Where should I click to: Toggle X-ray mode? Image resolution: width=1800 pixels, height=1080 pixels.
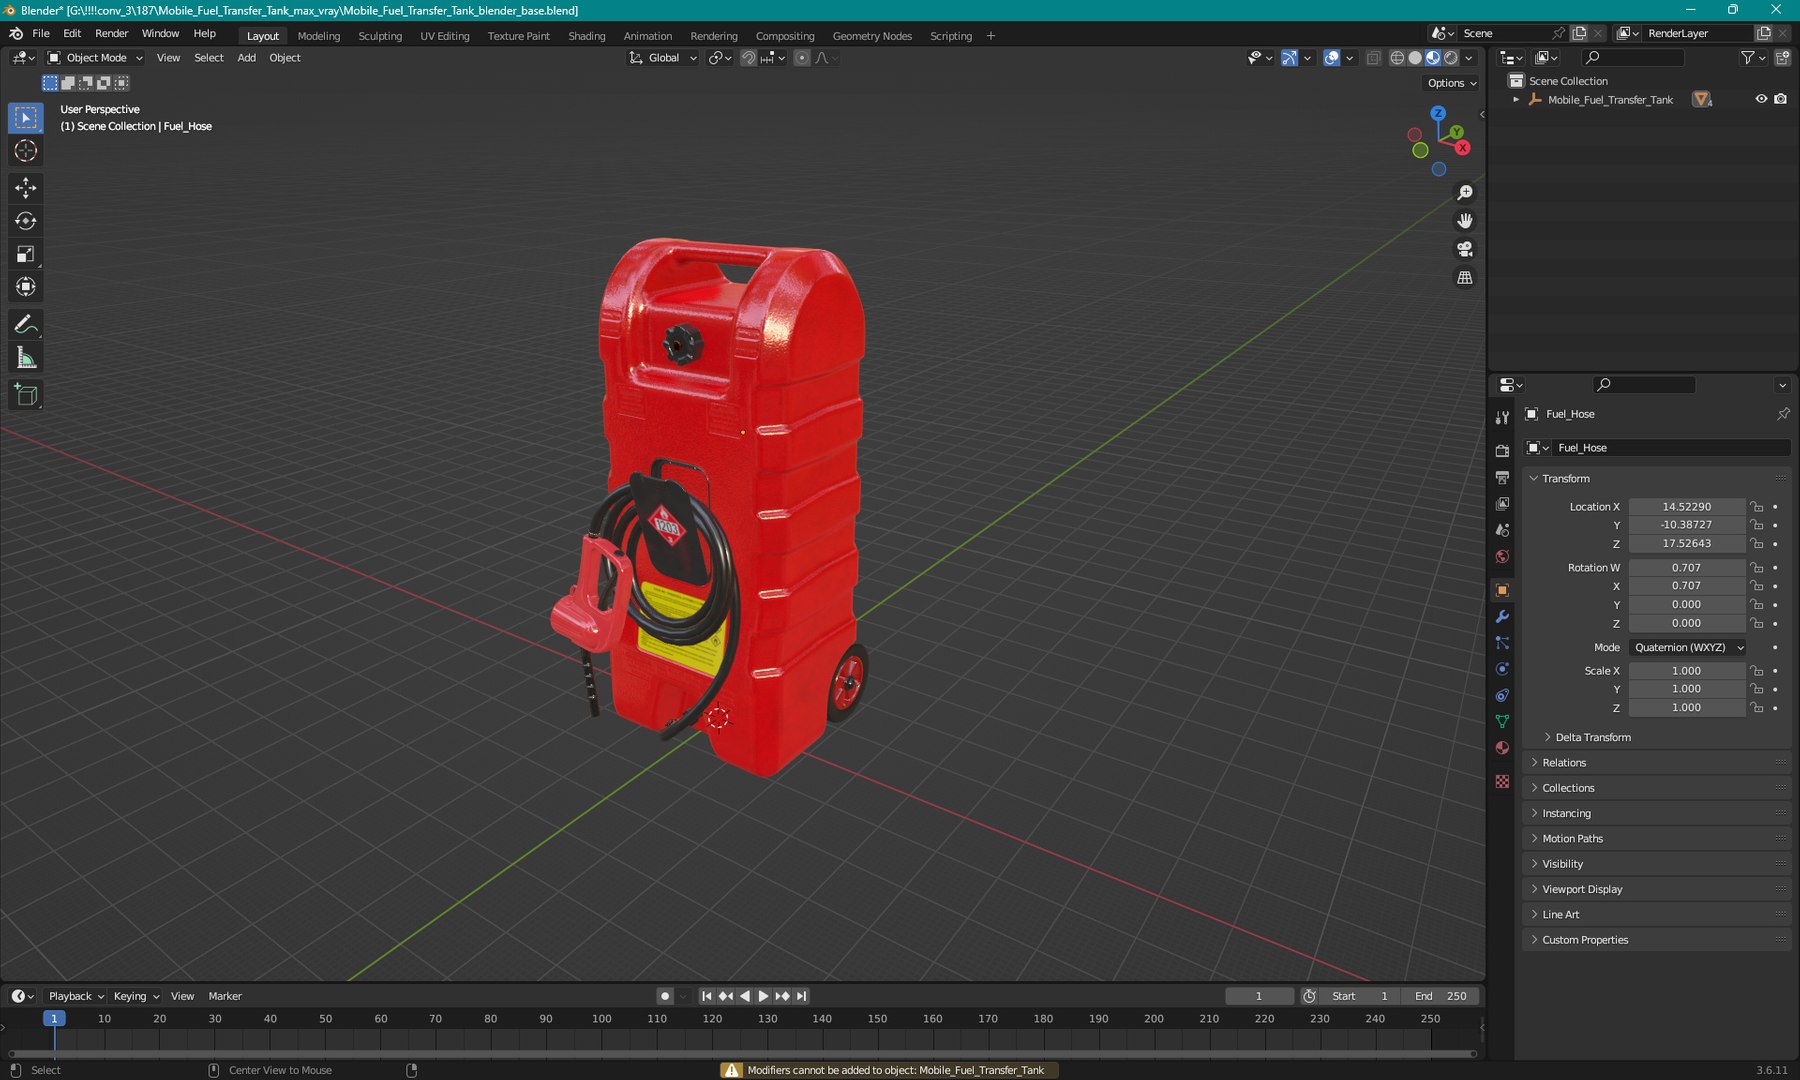pyautogui.click(x=1373, y=58)
